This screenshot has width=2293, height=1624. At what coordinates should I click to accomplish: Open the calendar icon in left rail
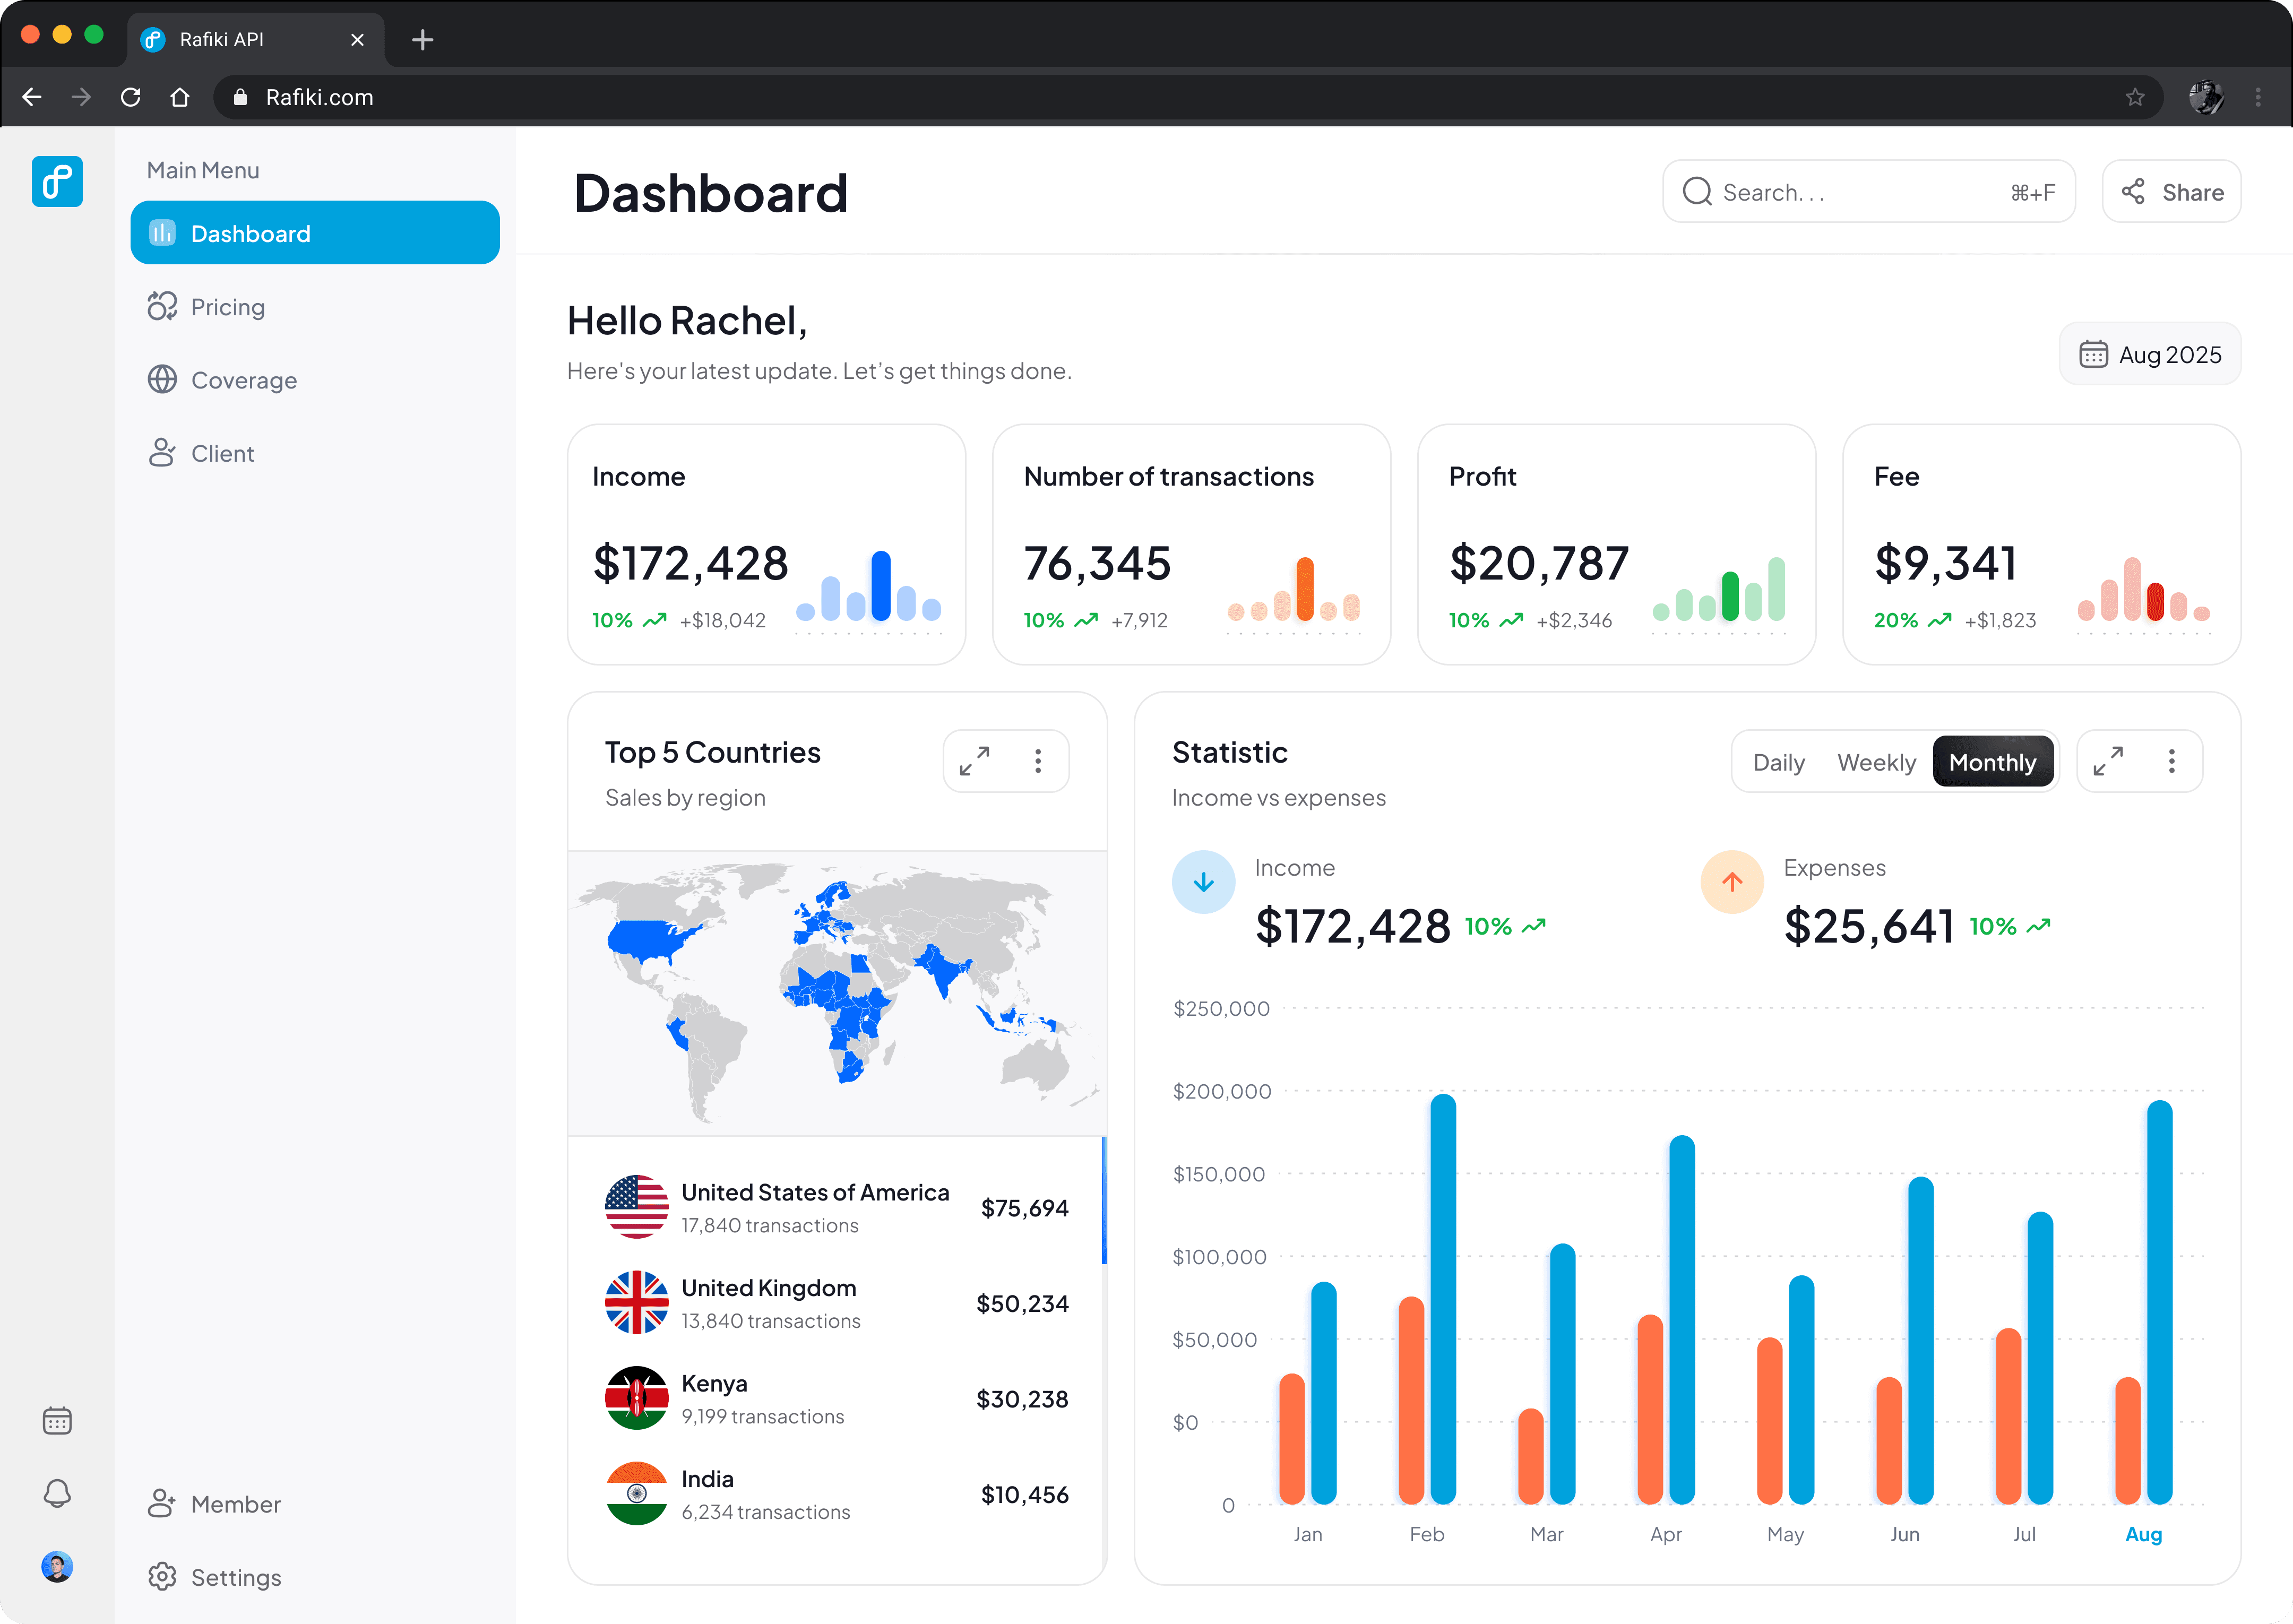[x=57, y=1420]
